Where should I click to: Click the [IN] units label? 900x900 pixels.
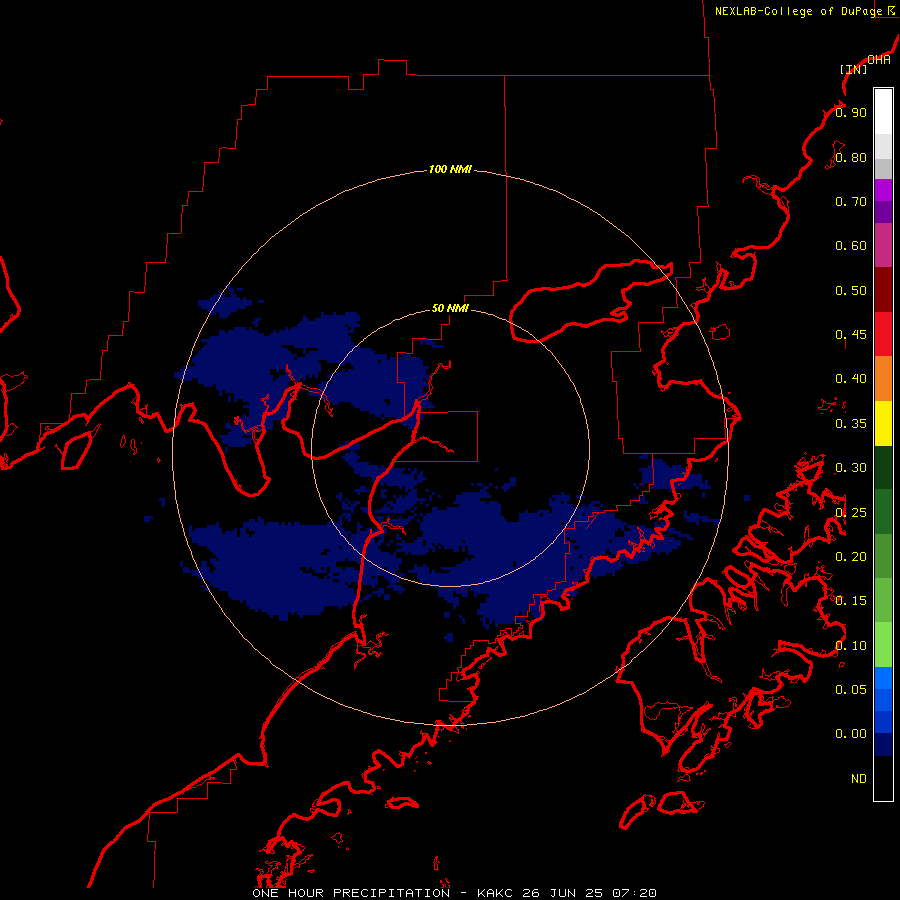pos(853,69)
